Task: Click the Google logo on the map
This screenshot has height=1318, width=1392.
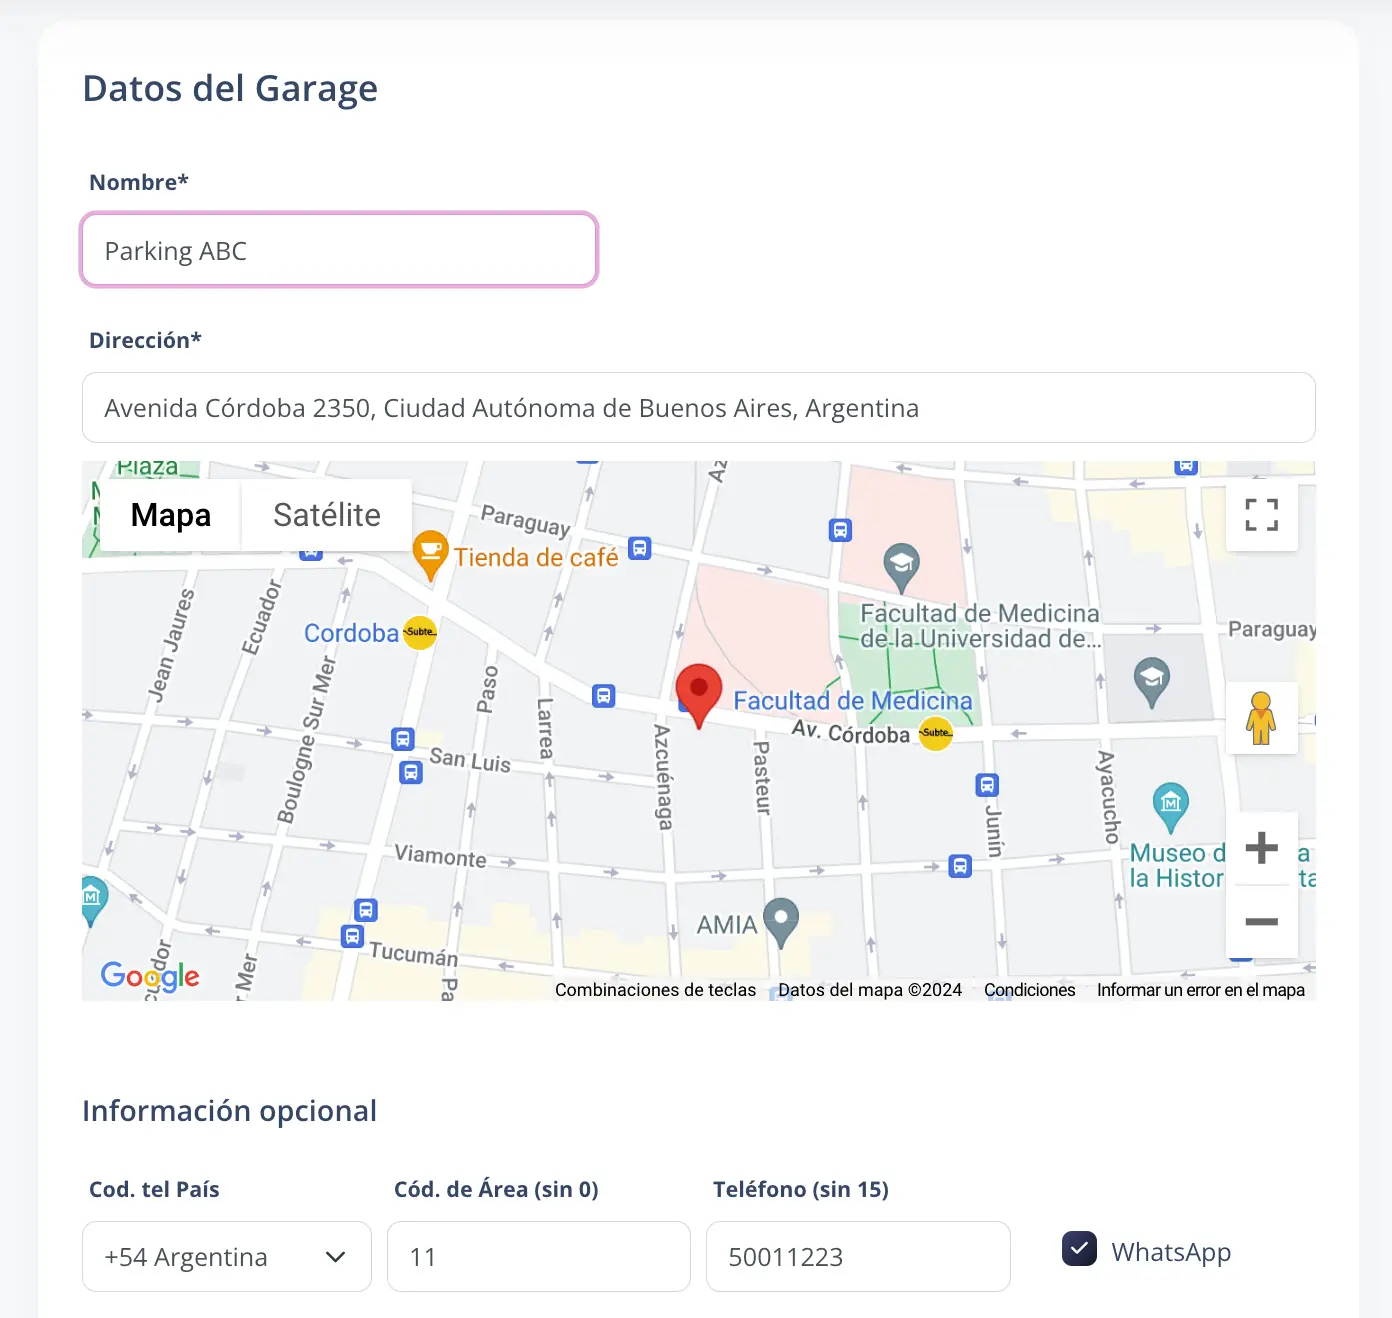Action: (x=149, y=976)
